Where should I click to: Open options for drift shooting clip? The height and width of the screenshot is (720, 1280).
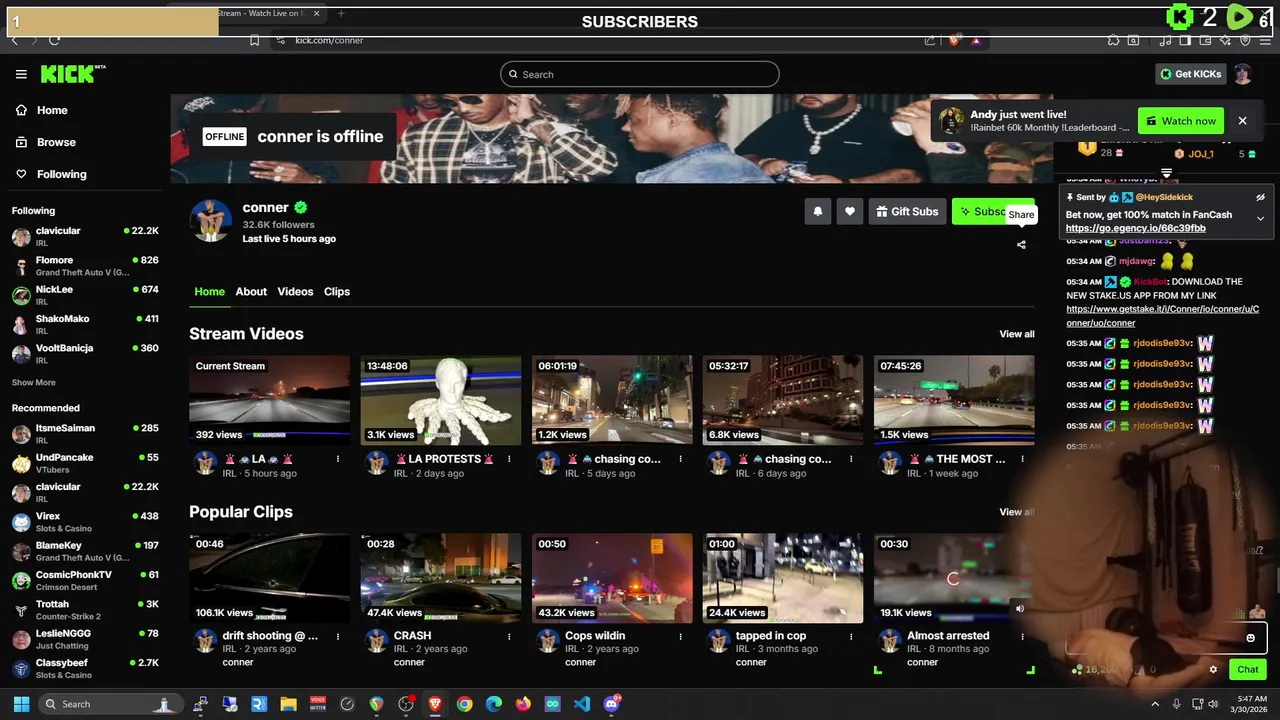coord(338,636)
